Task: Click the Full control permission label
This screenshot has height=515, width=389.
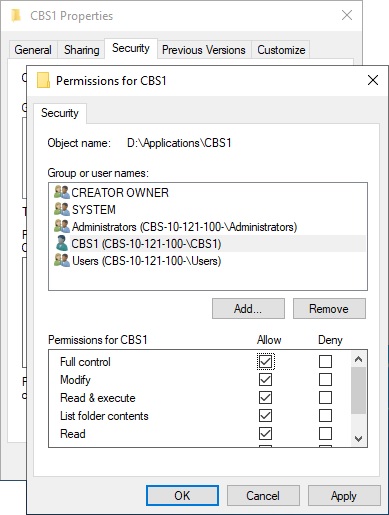Action: pos(85,362)
